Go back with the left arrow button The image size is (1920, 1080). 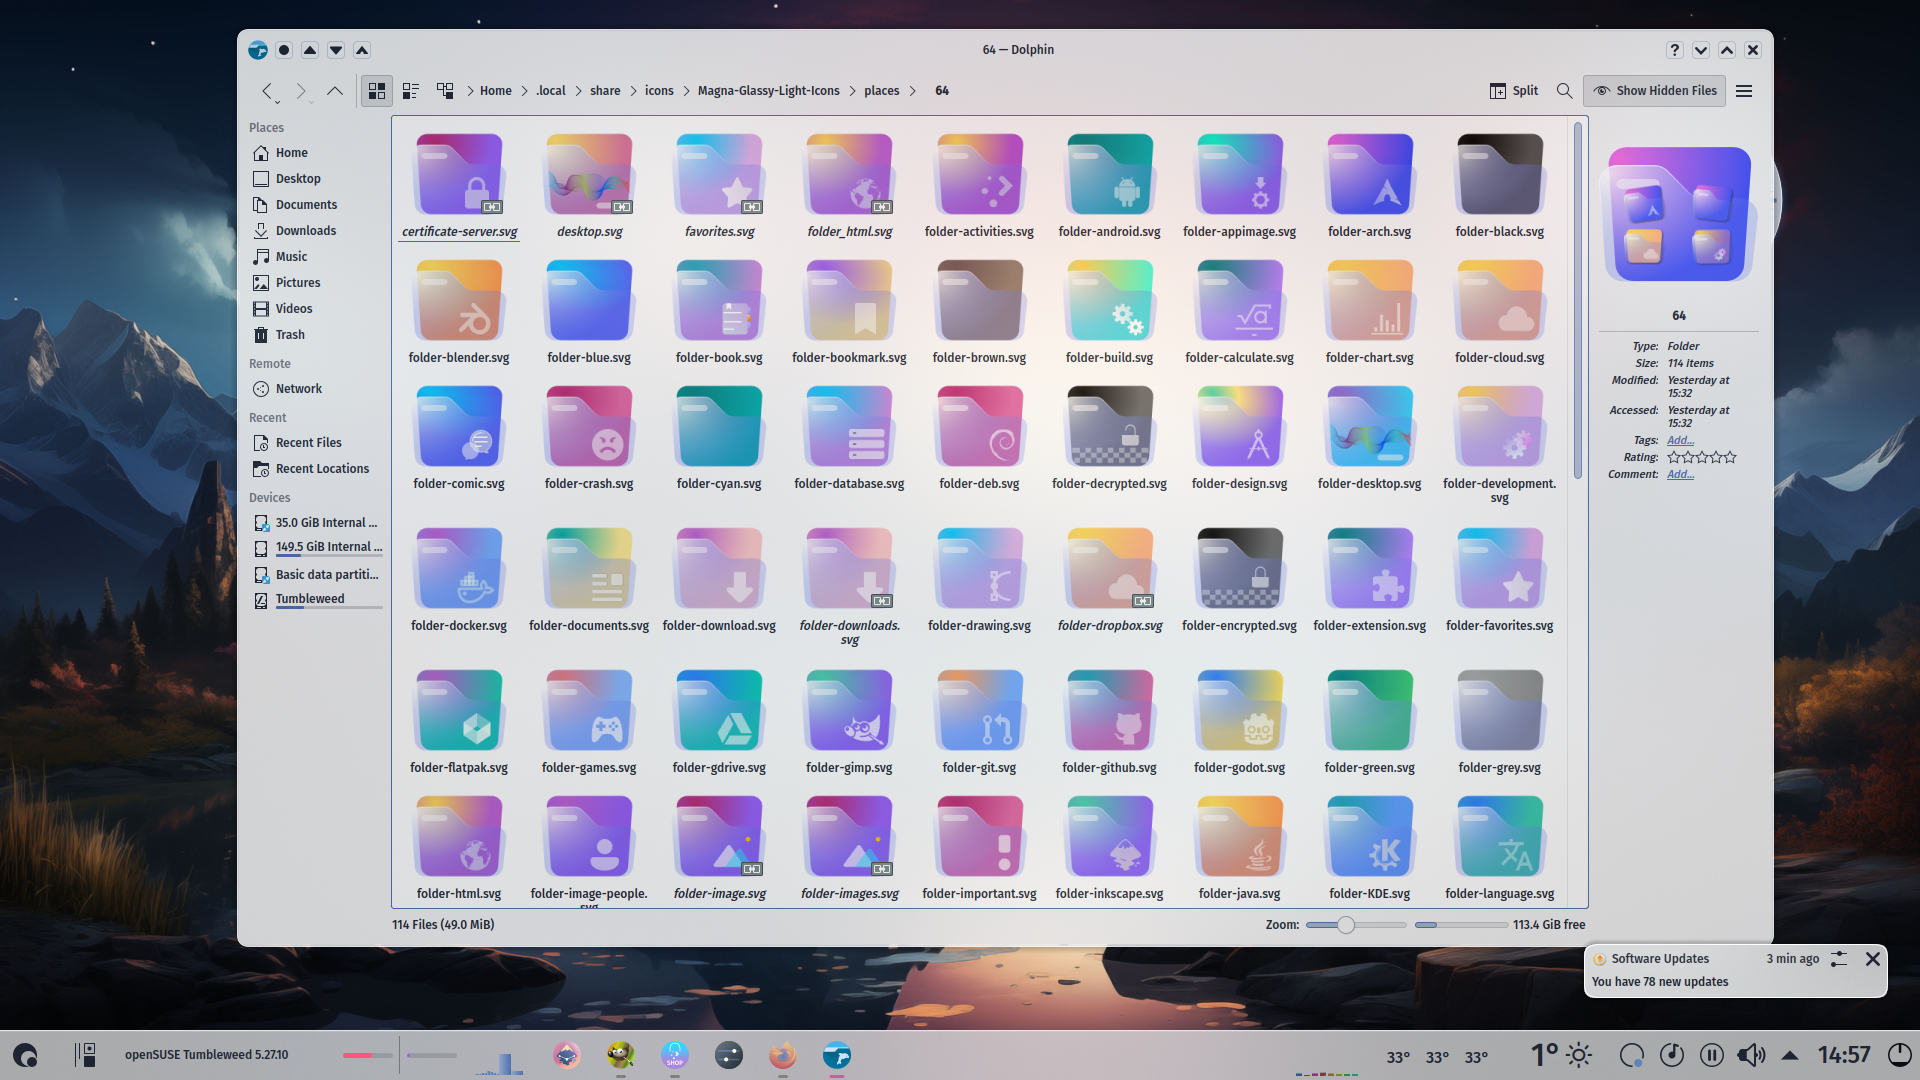(x=267, y=91)
